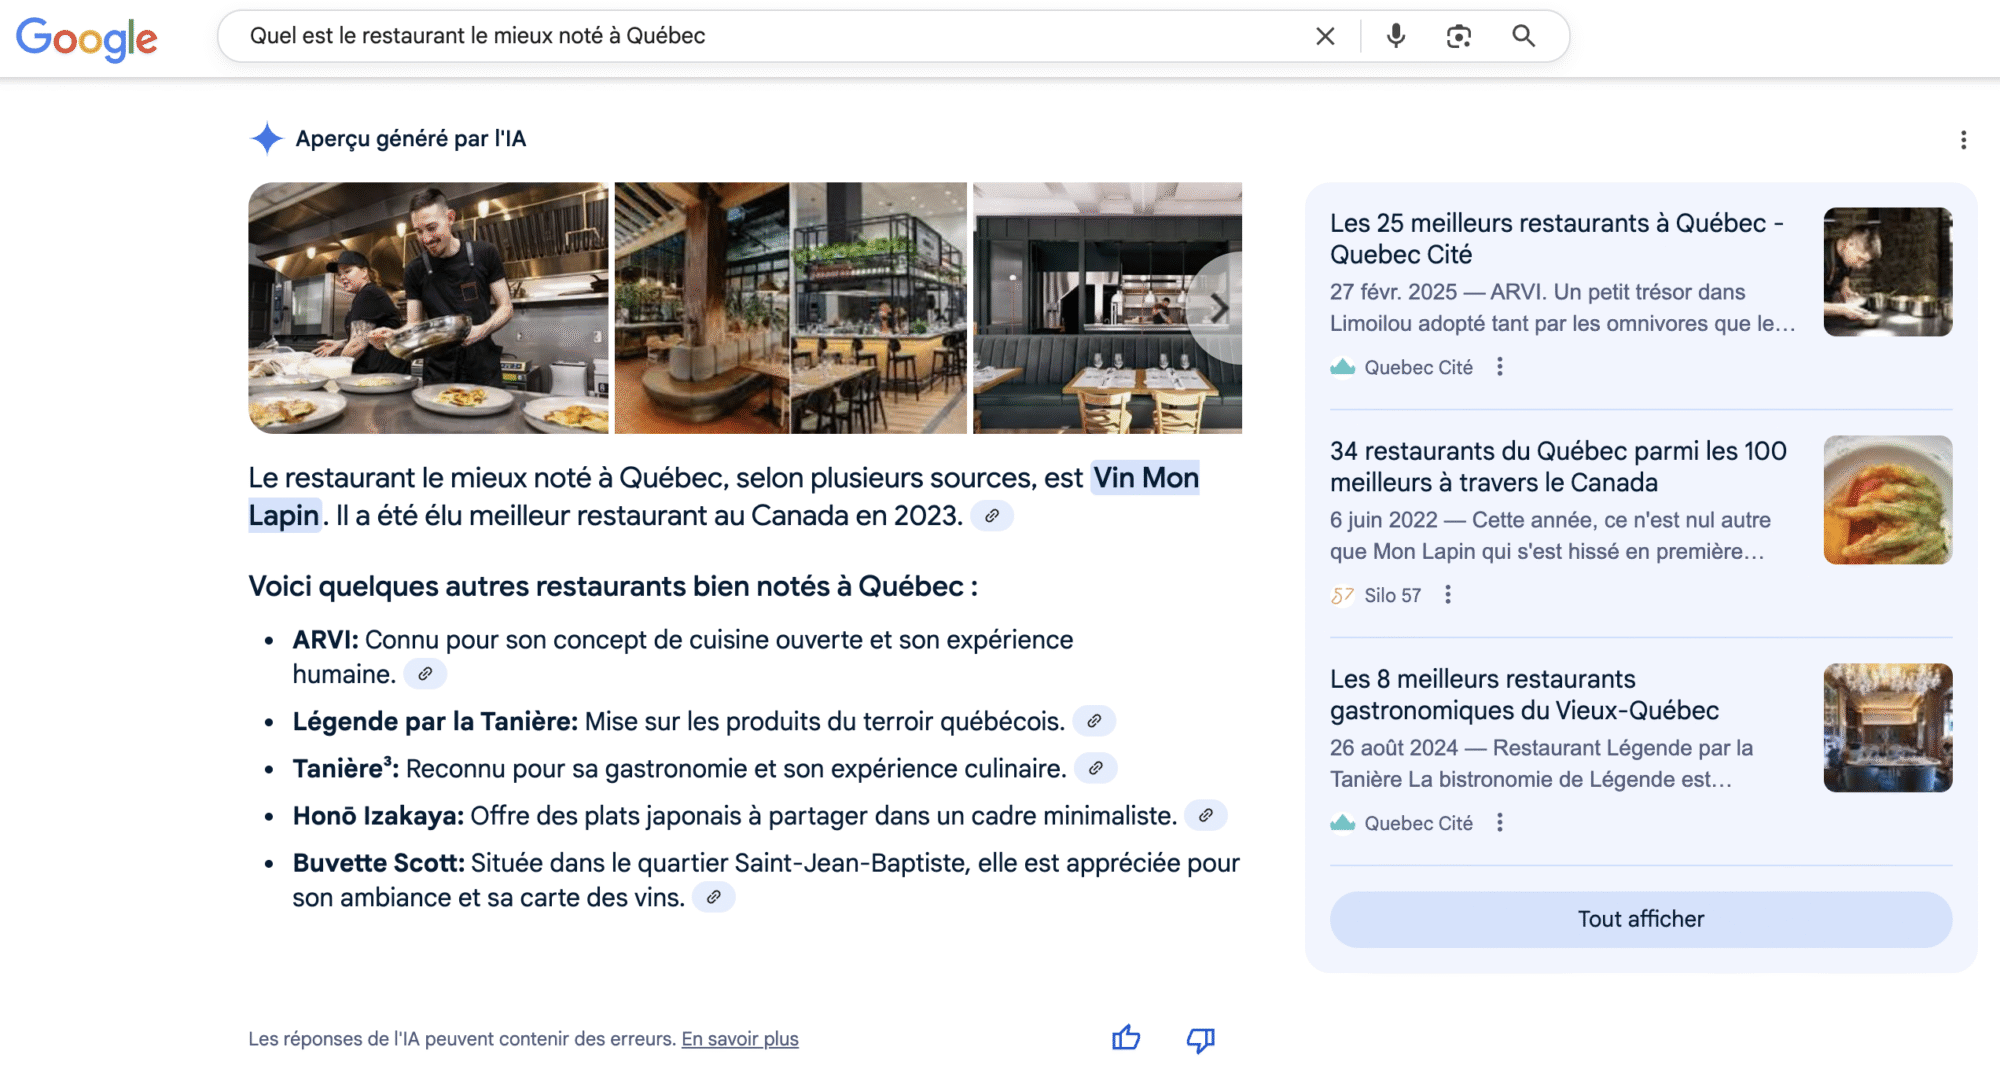
Task: Open 'Les 25 meilleurs restaurants à Québec' article
Action: [1557, 239]
